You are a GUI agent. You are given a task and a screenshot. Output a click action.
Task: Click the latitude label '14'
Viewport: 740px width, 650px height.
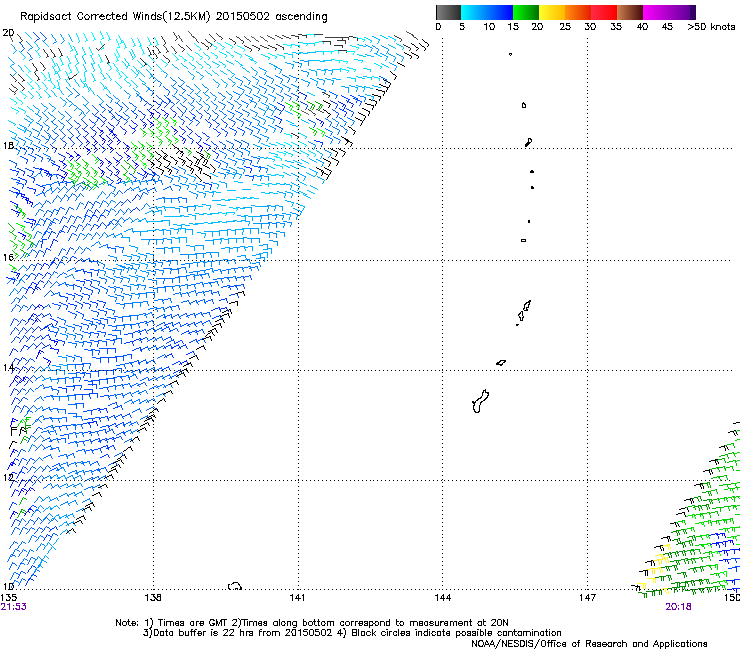coord(8,367)
